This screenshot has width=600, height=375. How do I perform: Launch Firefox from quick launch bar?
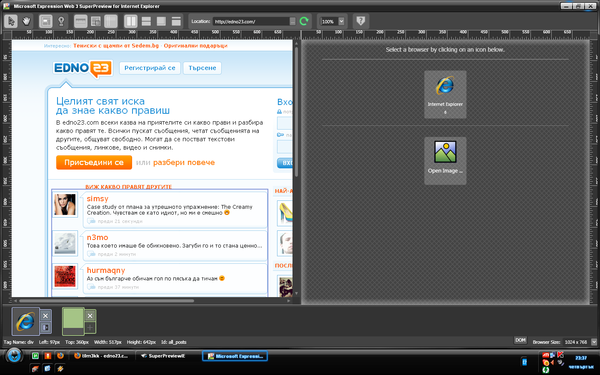coord(60,356)
